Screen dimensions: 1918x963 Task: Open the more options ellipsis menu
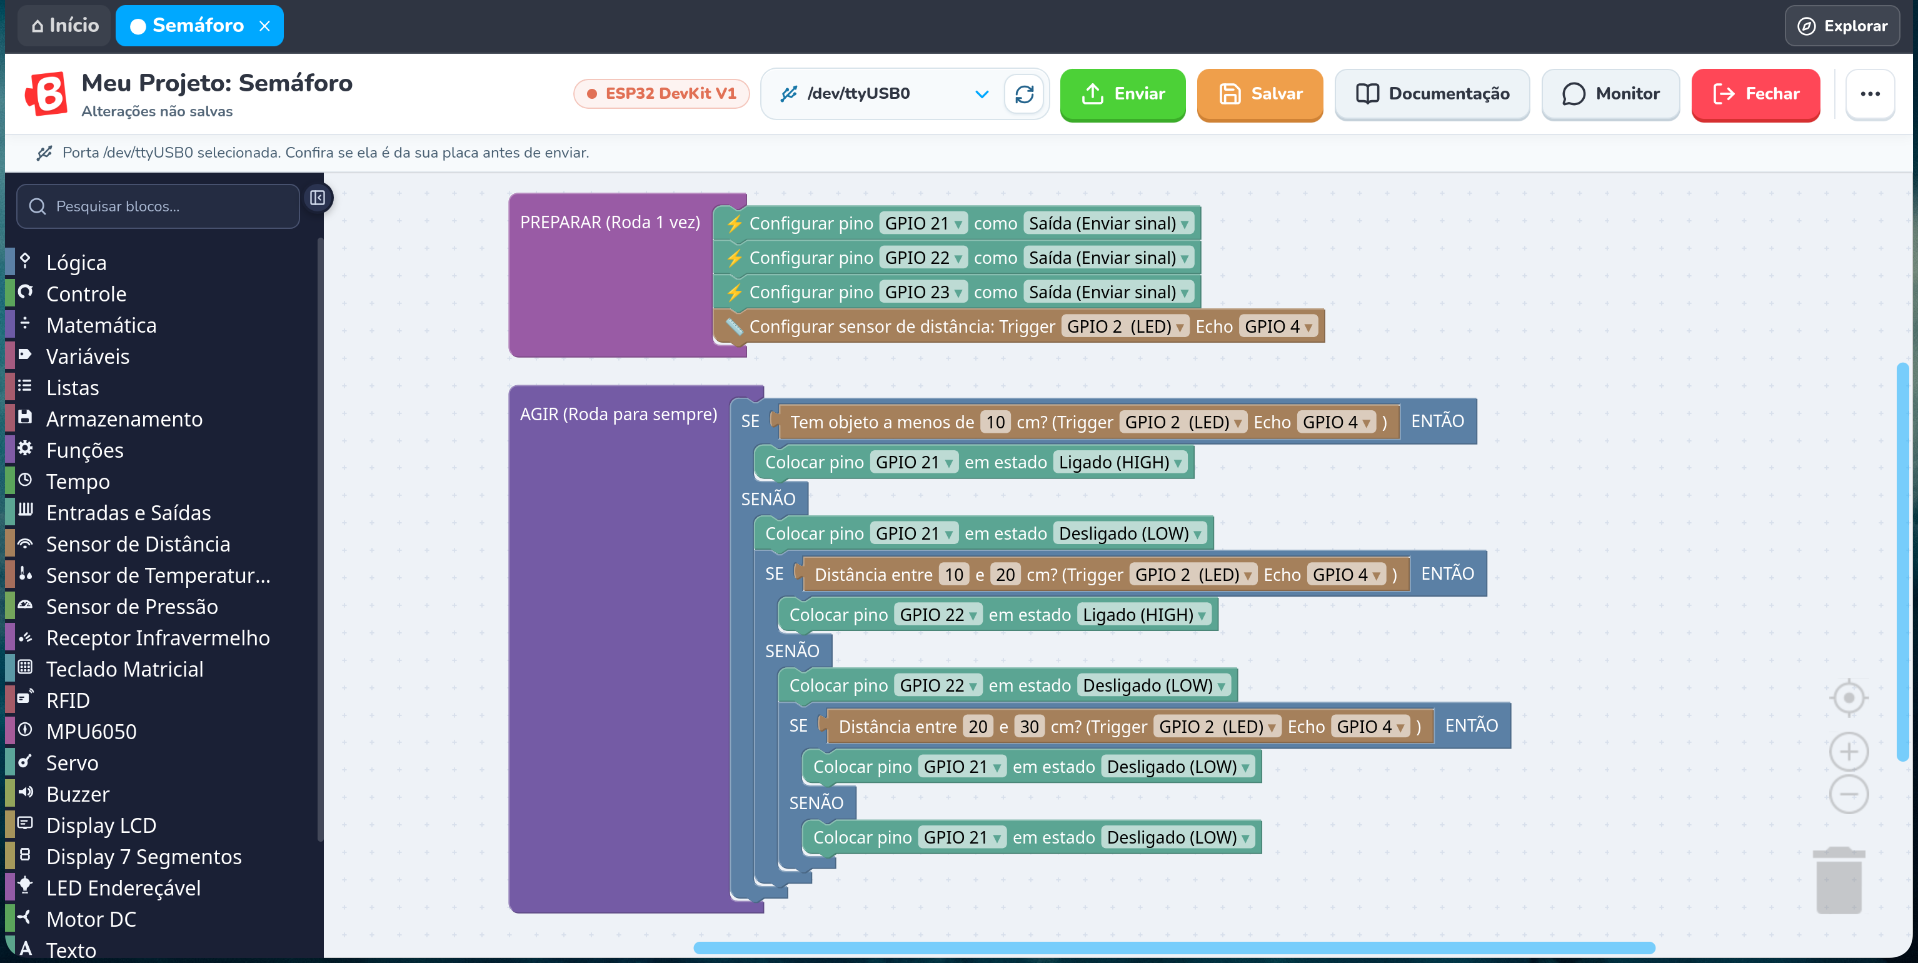(x=1870, y=94)
